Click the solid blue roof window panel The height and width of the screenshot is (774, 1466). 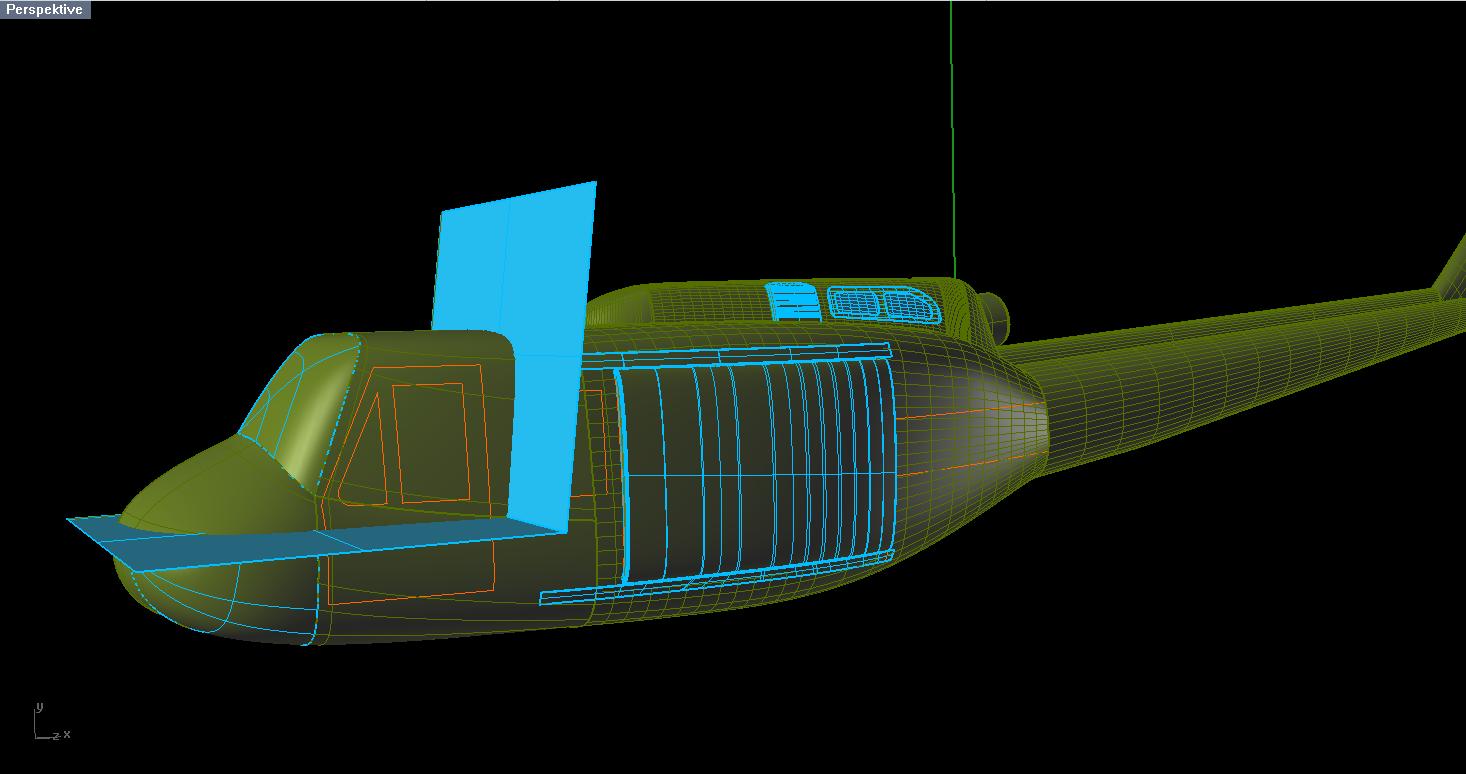coord(793,301)
